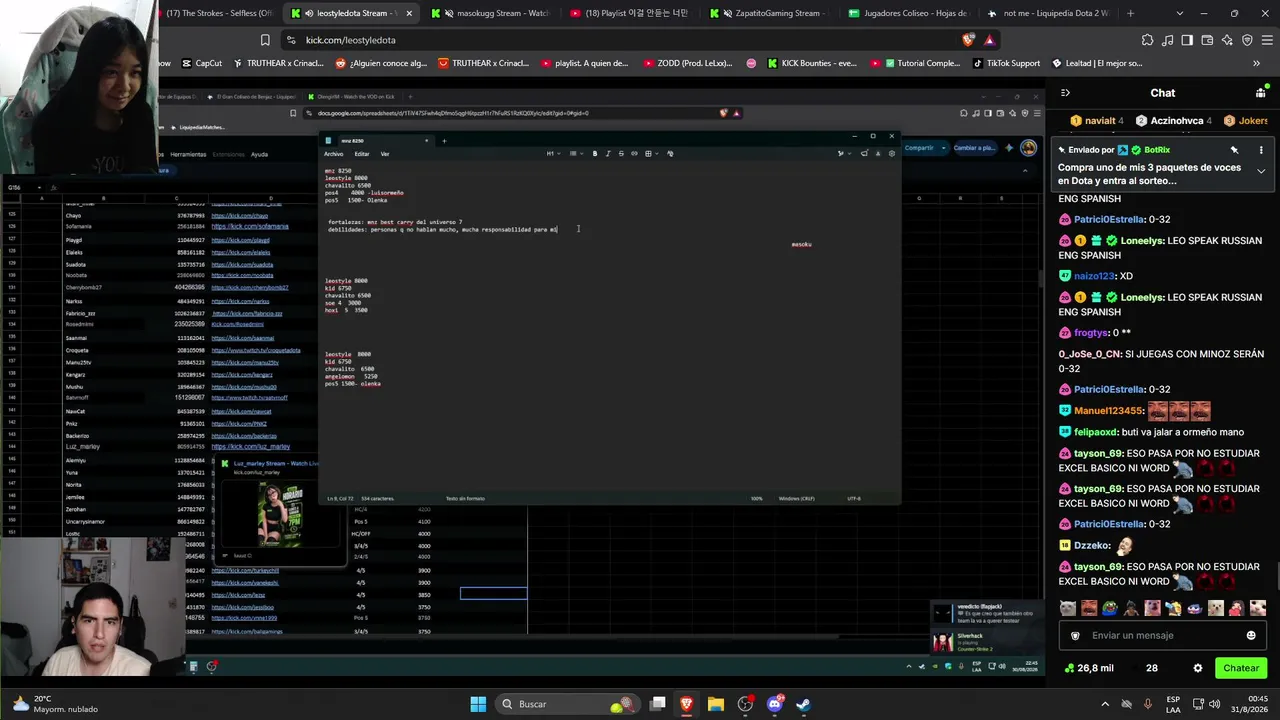Click Manuel123455 username in chat

click(x=1109, y=410)
